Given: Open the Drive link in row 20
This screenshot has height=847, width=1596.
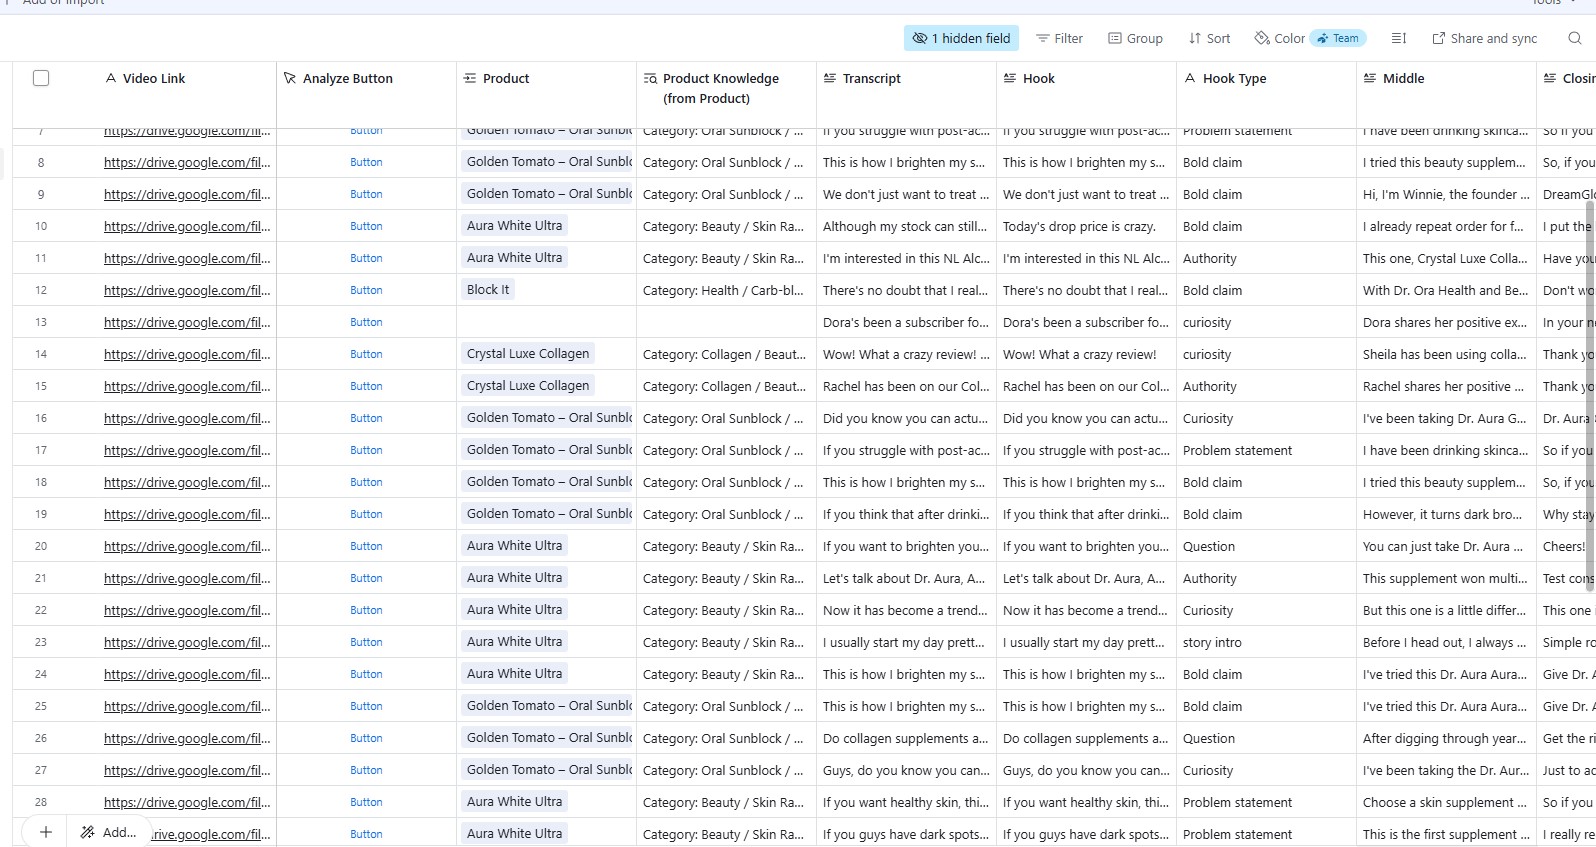Looking at the screenshot, I should pyautogui.click(x=187, y=546).
